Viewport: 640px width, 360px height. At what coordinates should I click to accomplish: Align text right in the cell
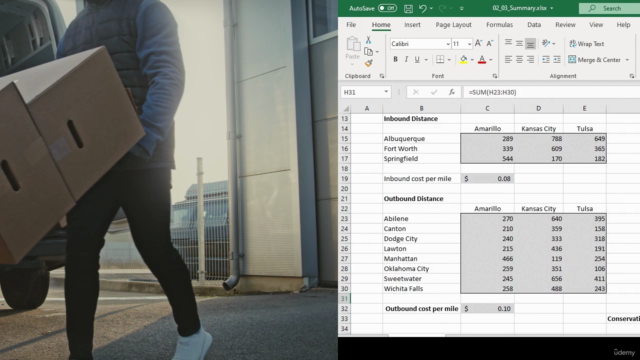point(530,60)
